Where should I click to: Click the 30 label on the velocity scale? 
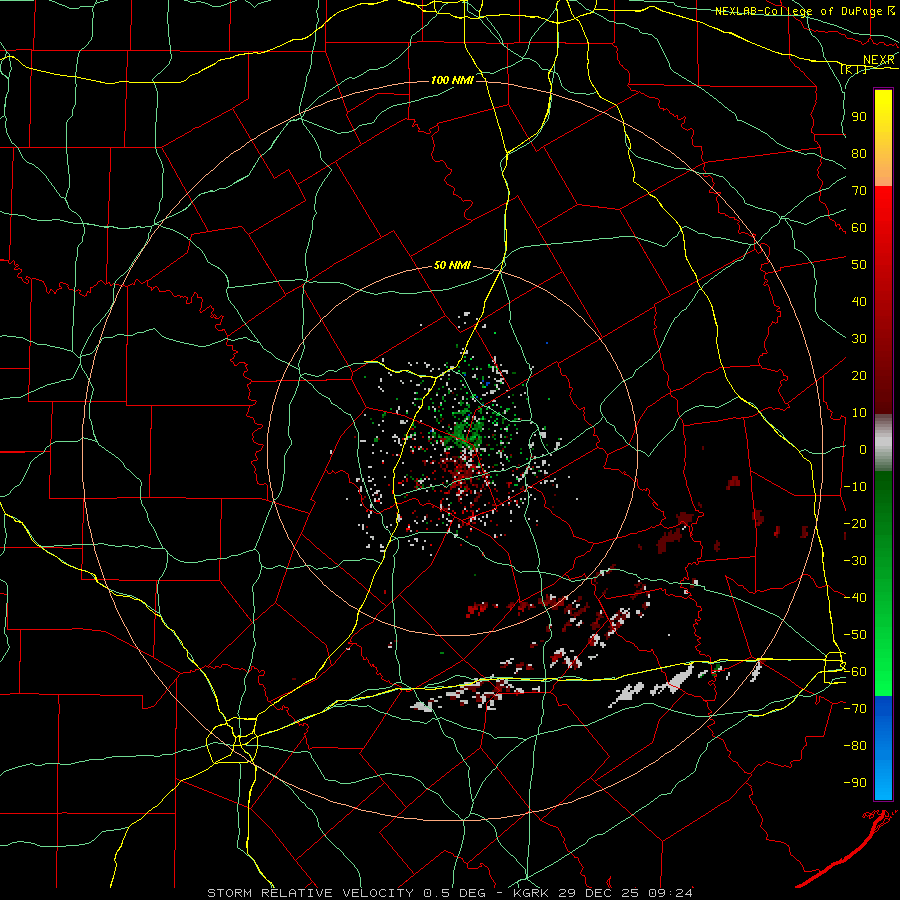click(859, 339)
